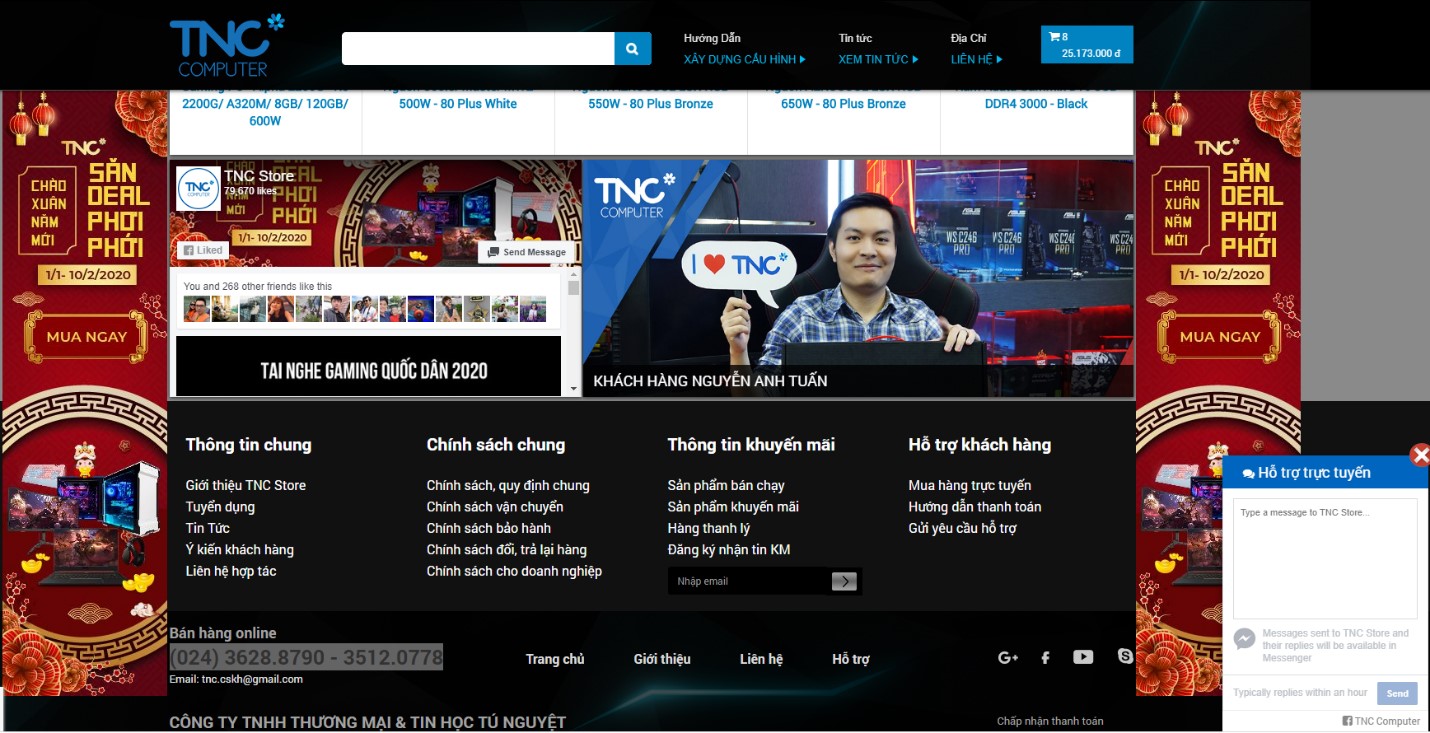Click Giới thiệu in footer navigation
Viewport: 1430px width, 733px height.
662,659
